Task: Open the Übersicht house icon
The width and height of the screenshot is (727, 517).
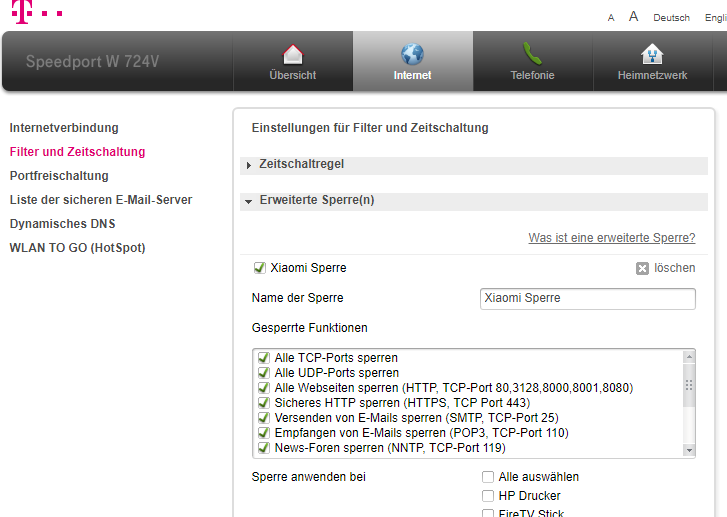Action: 293,55
